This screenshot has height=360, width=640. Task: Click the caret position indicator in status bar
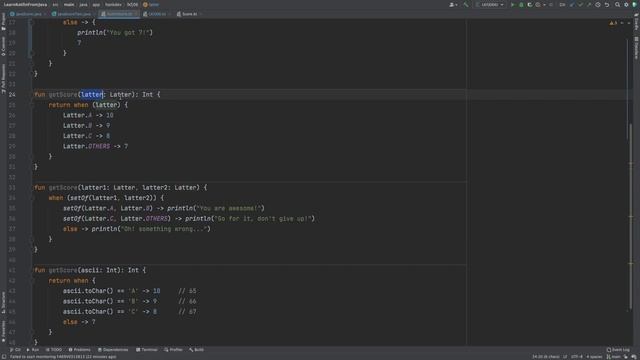point(546,357)
